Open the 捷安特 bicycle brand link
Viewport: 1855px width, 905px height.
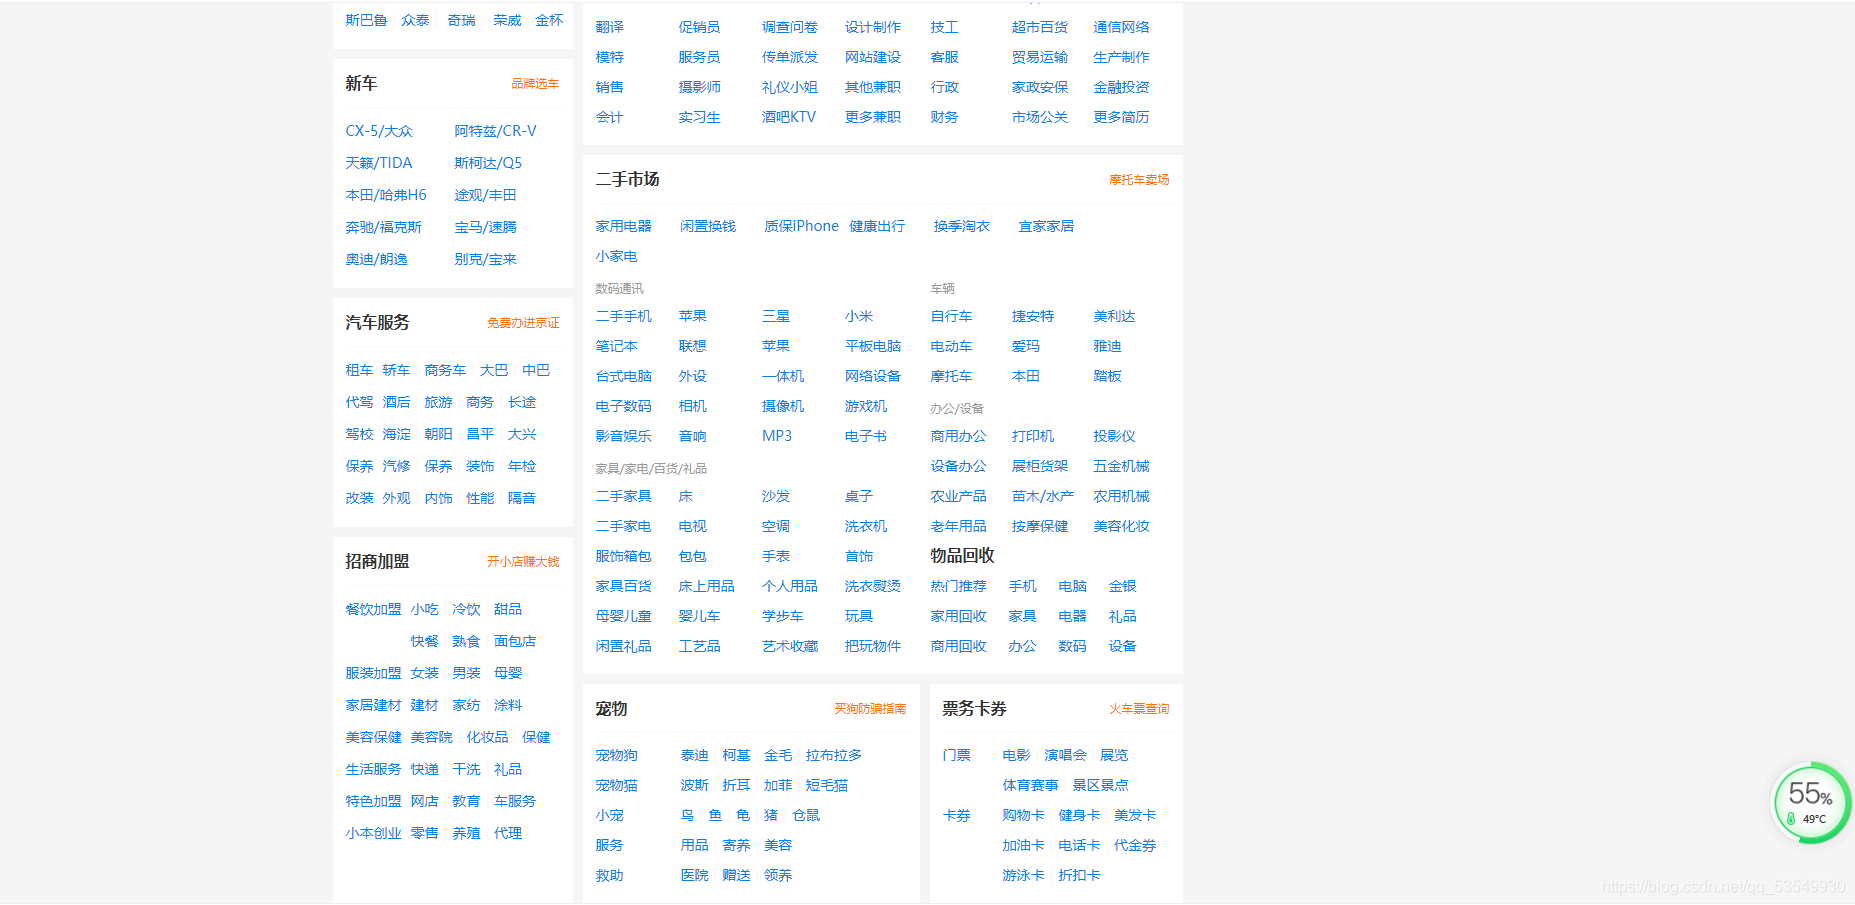click(x=1032, y=316)
